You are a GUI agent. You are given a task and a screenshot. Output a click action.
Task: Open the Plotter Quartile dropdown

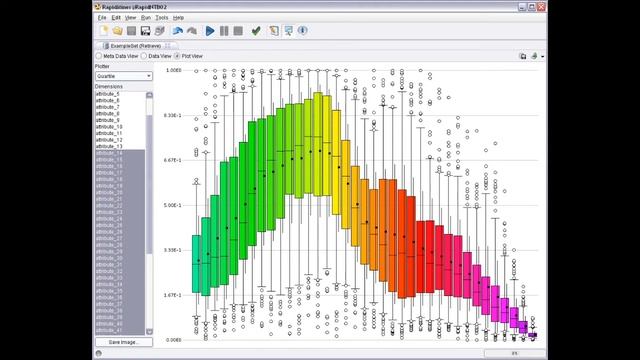tap(124, 76)
